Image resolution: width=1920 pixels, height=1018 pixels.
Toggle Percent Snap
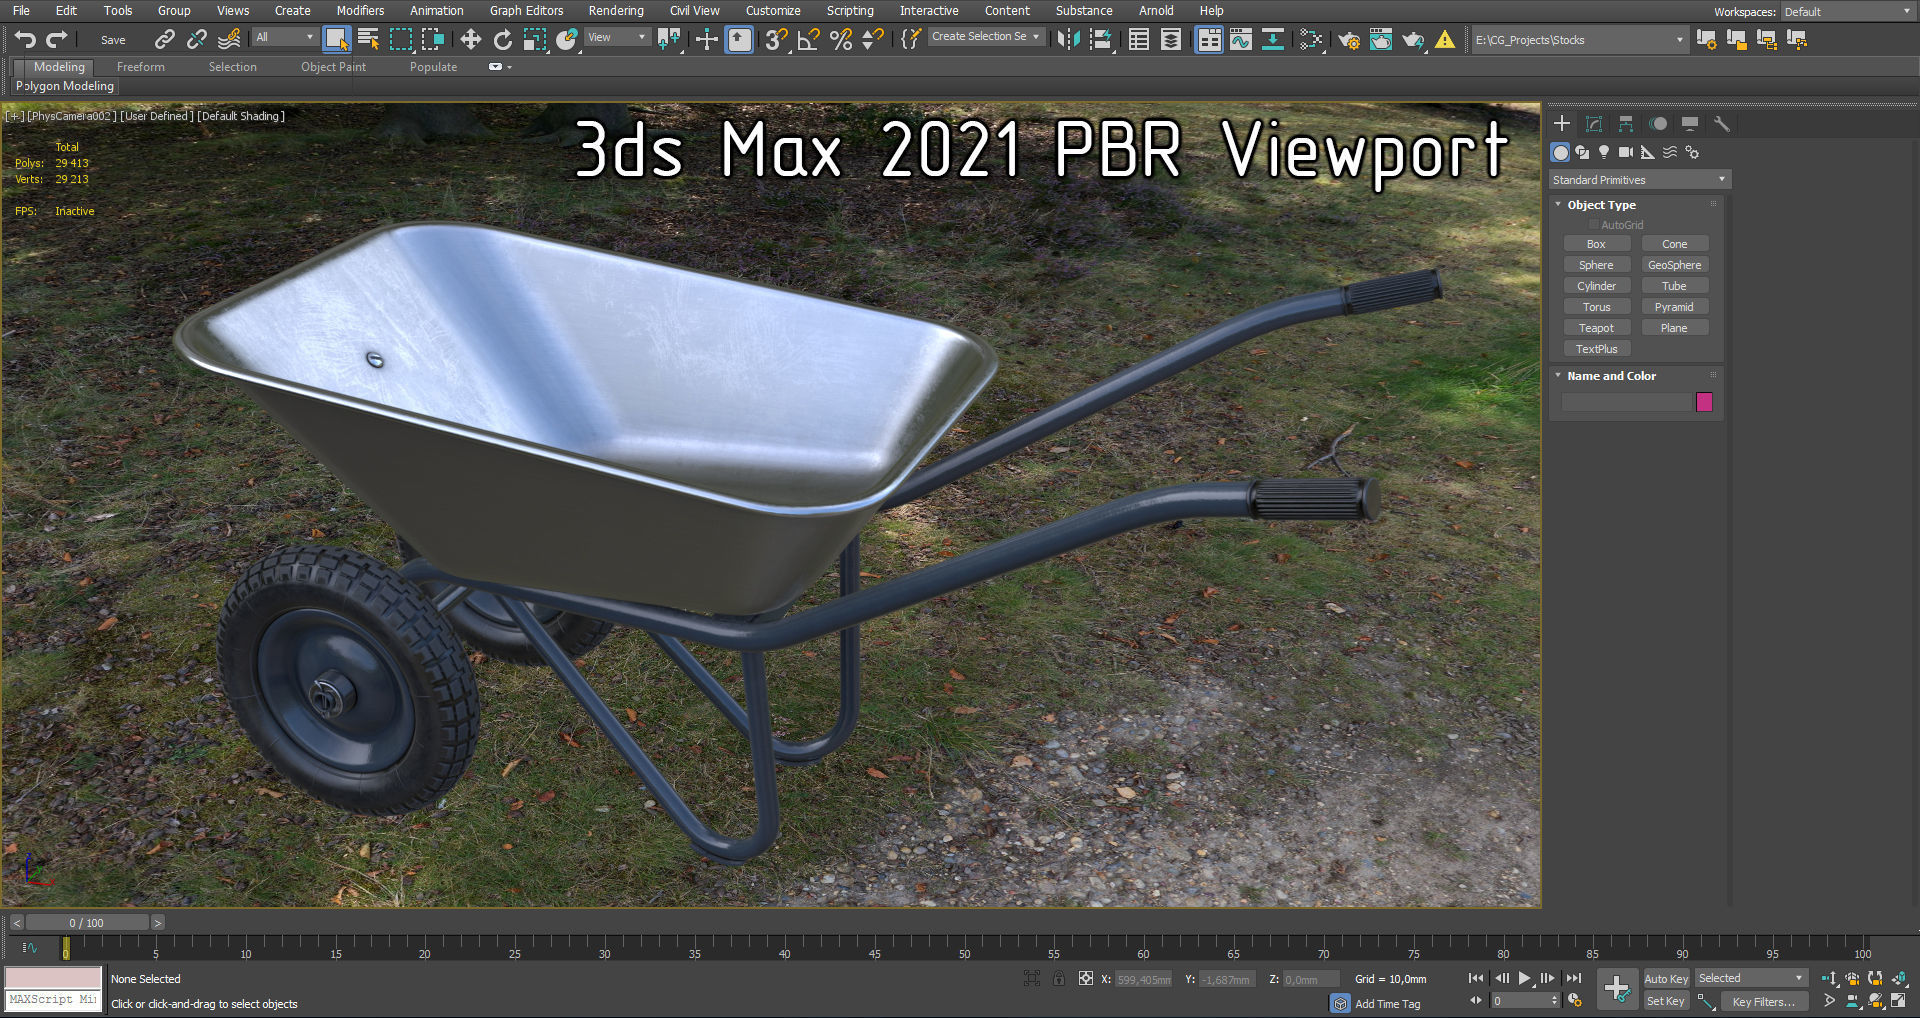(x=841, y=40)
